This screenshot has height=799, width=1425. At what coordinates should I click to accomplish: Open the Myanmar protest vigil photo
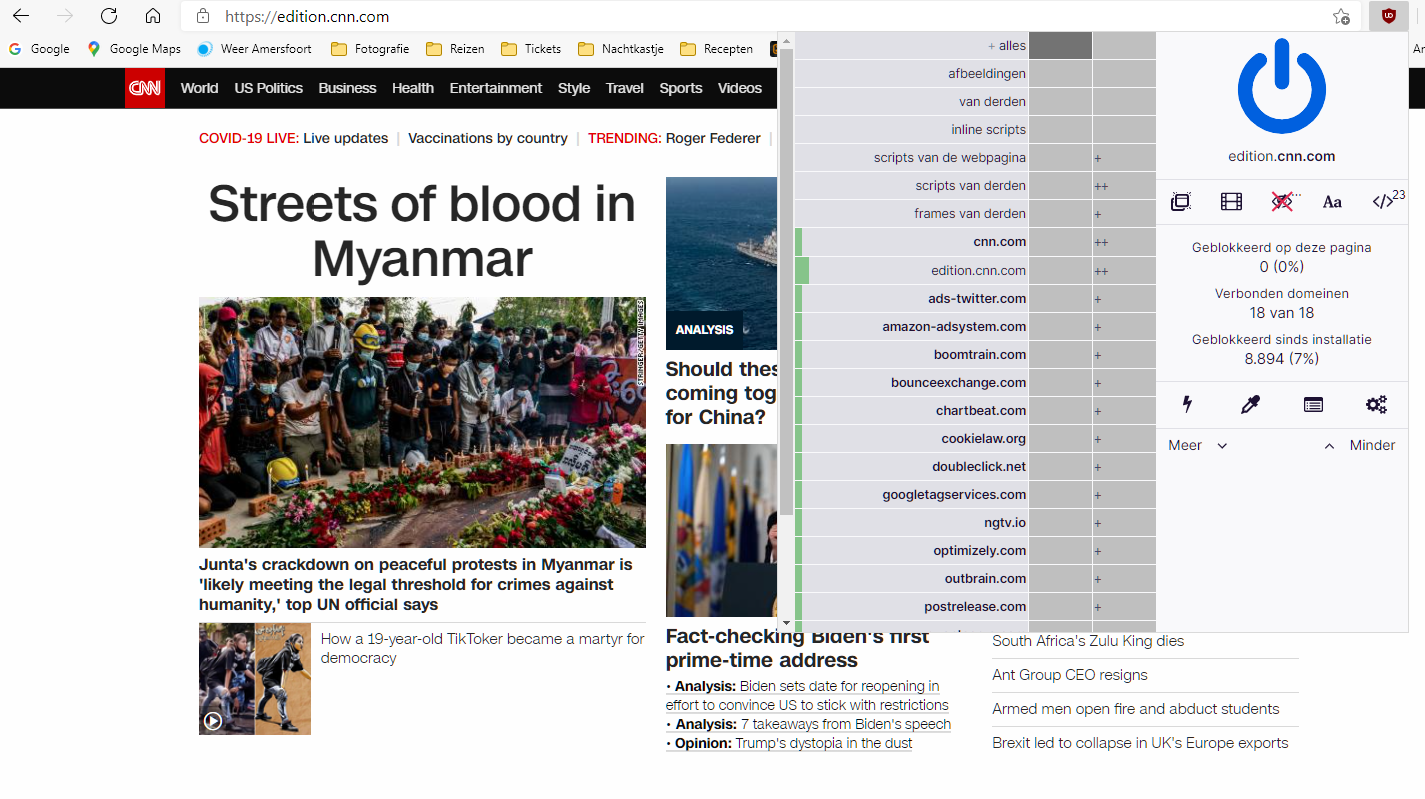(x=422, y=422)
